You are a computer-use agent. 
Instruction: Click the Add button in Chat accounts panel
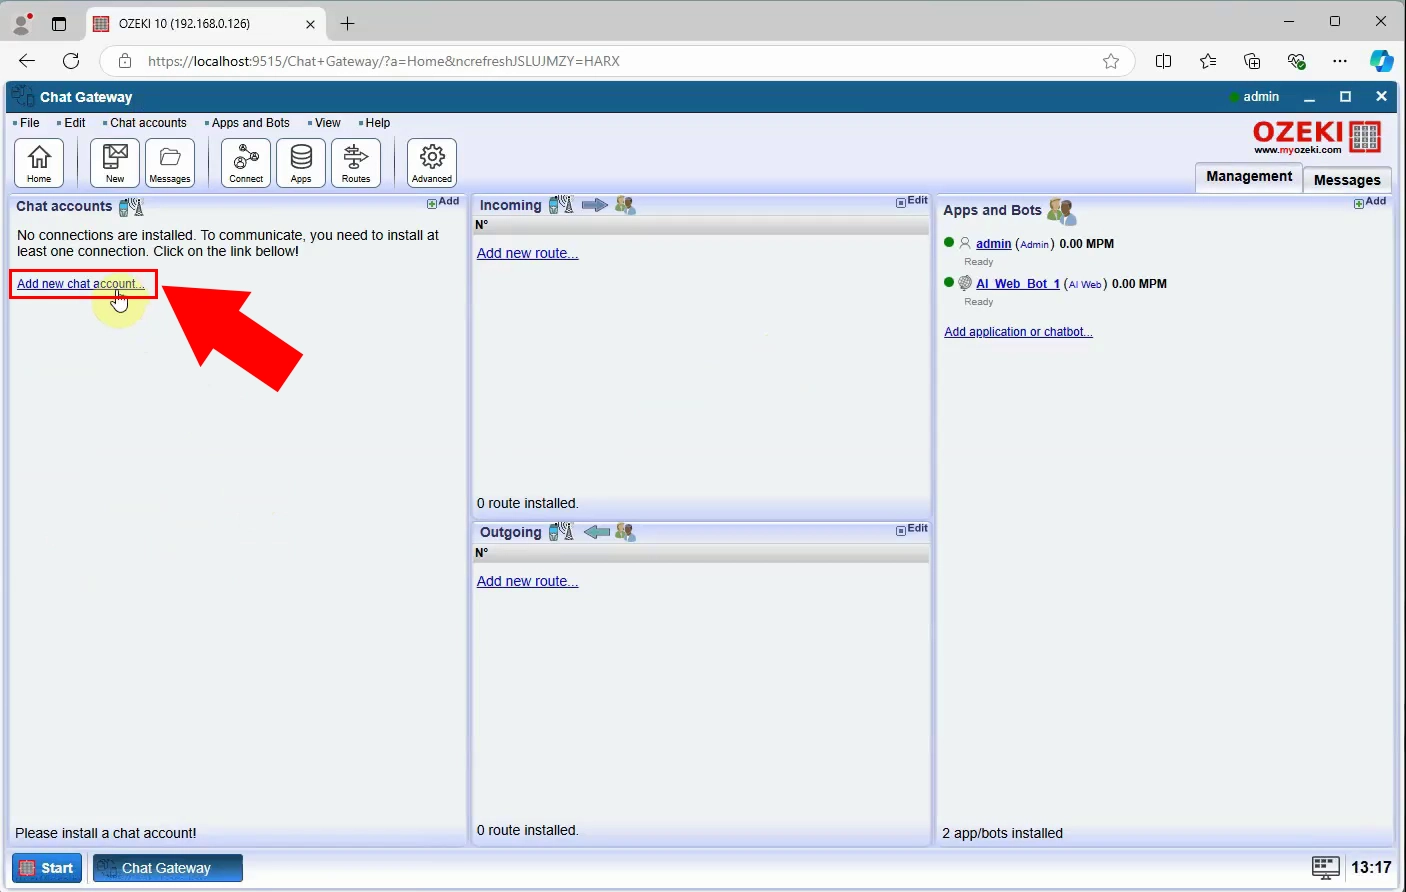coord(443,202)
